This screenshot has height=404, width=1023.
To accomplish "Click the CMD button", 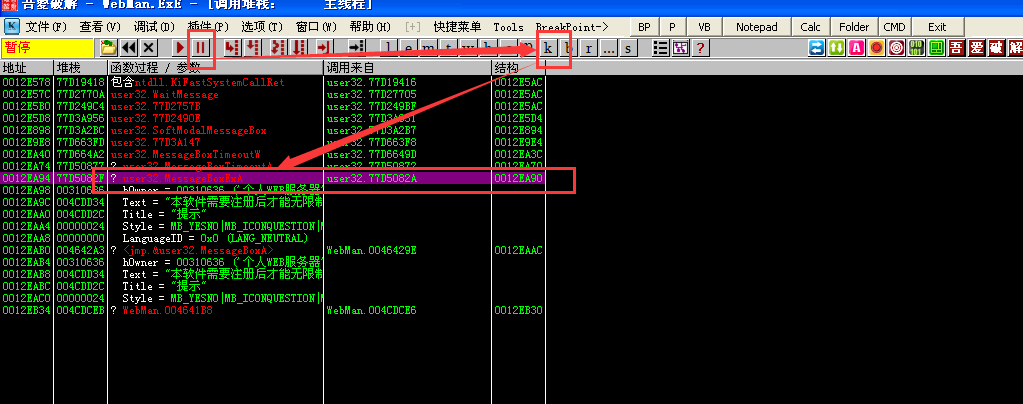I will tap(894, 27).
